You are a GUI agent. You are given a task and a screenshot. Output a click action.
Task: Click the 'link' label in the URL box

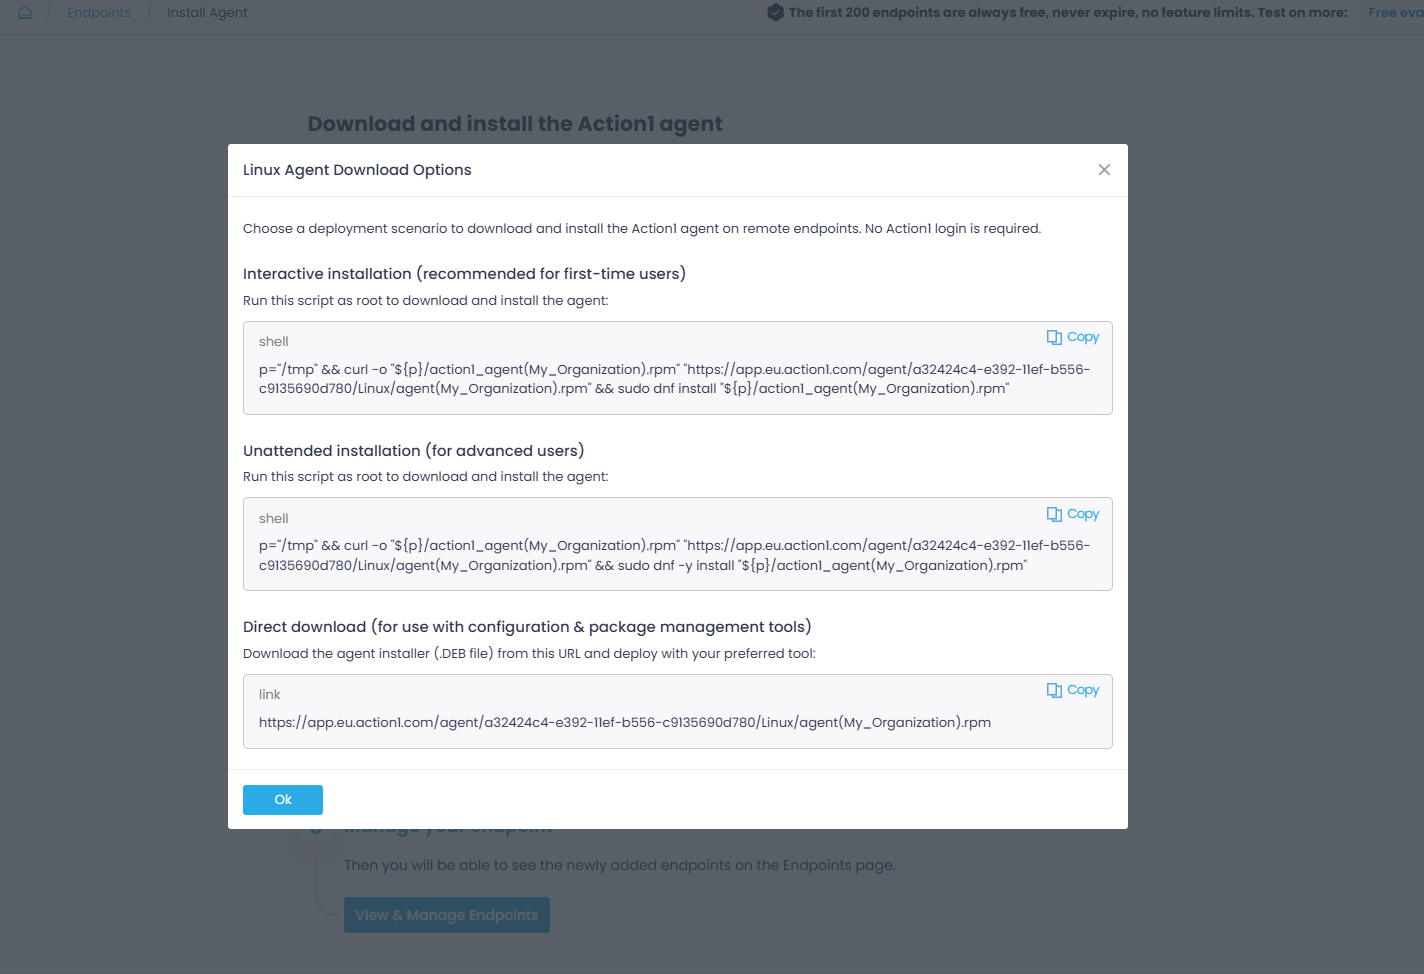(270, 695)
